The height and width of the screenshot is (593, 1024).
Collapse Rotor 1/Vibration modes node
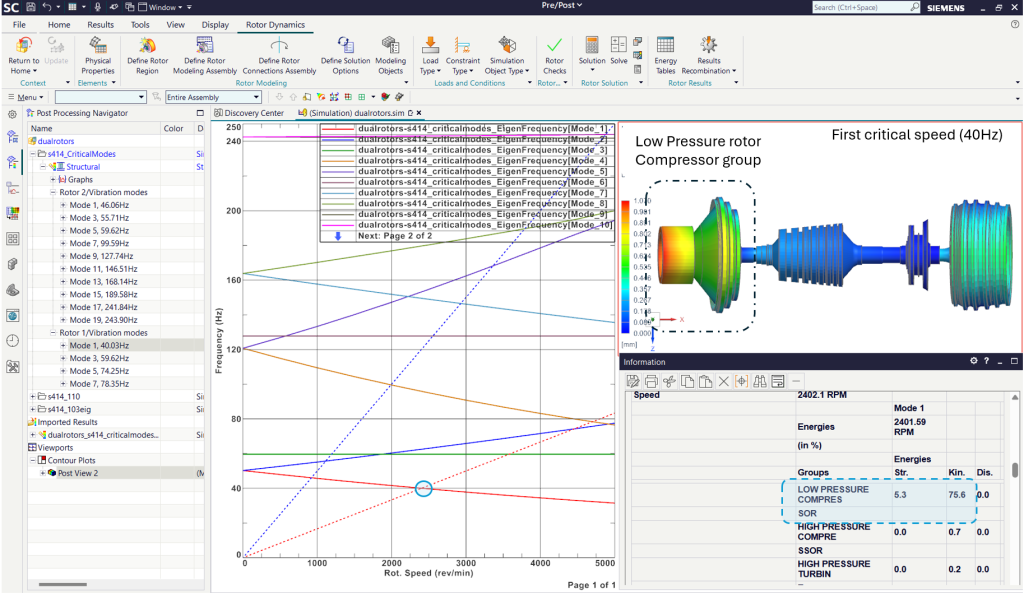click(x=53, y=333)
